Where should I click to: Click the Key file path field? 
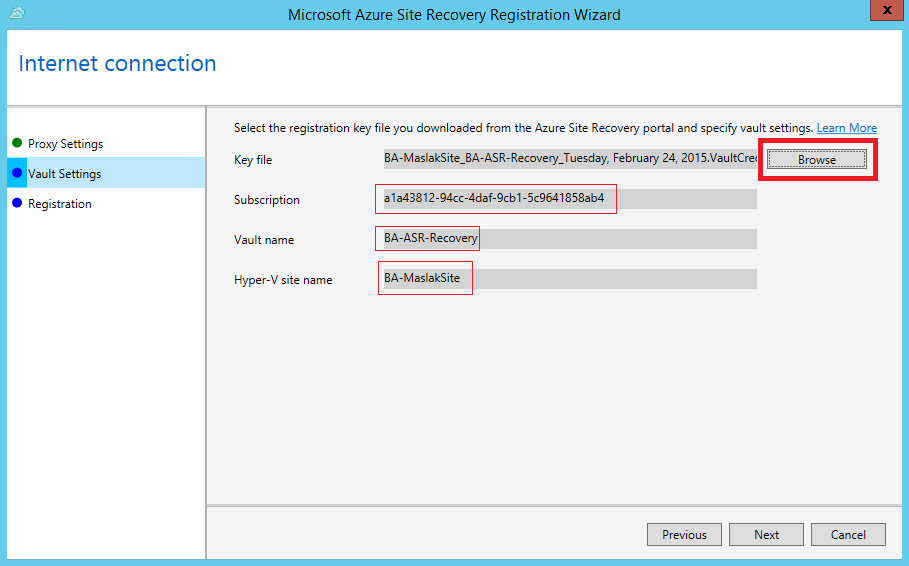tap(570, 158)
